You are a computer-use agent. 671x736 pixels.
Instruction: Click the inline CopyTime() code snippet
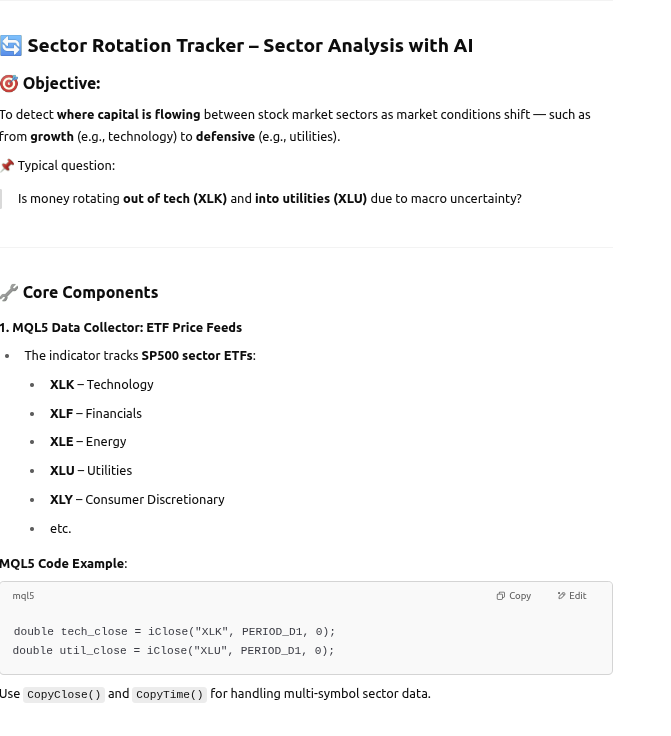pyautogui.click(x=170, y=695)
